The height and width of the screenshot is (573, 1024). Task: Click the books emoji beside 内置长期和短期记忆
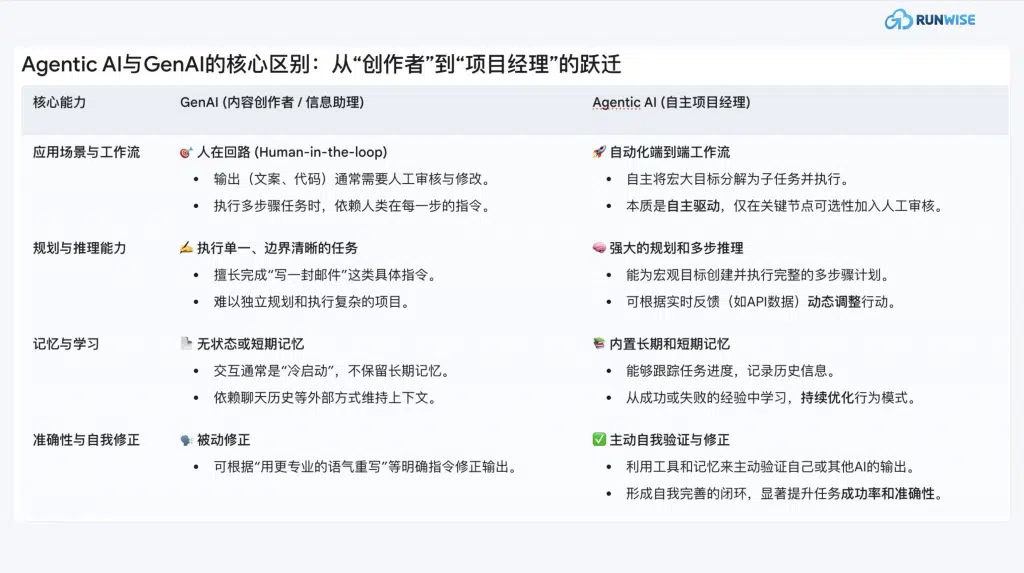[x=599, y=344]
